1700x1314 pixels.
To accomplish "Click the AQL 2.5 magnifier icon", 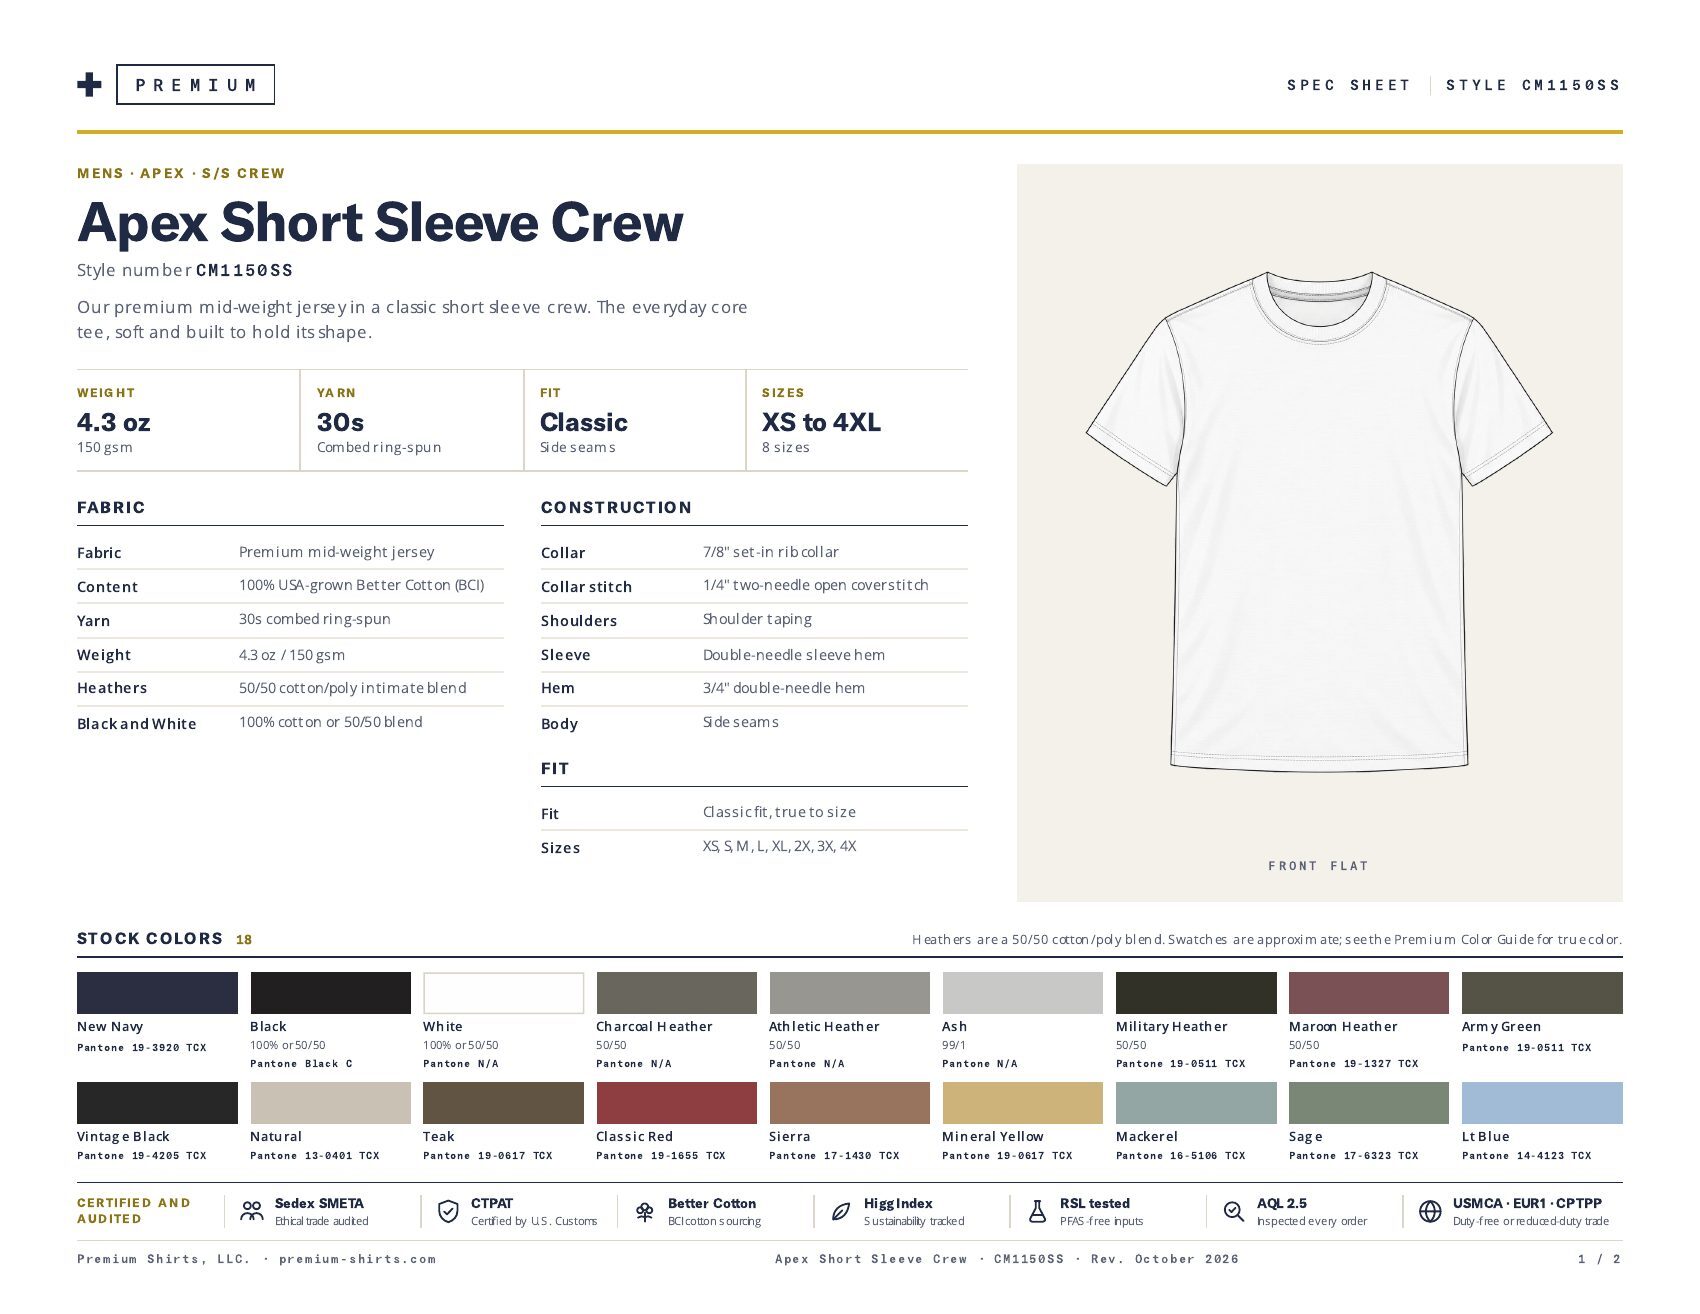I will coord(1234,1212).
